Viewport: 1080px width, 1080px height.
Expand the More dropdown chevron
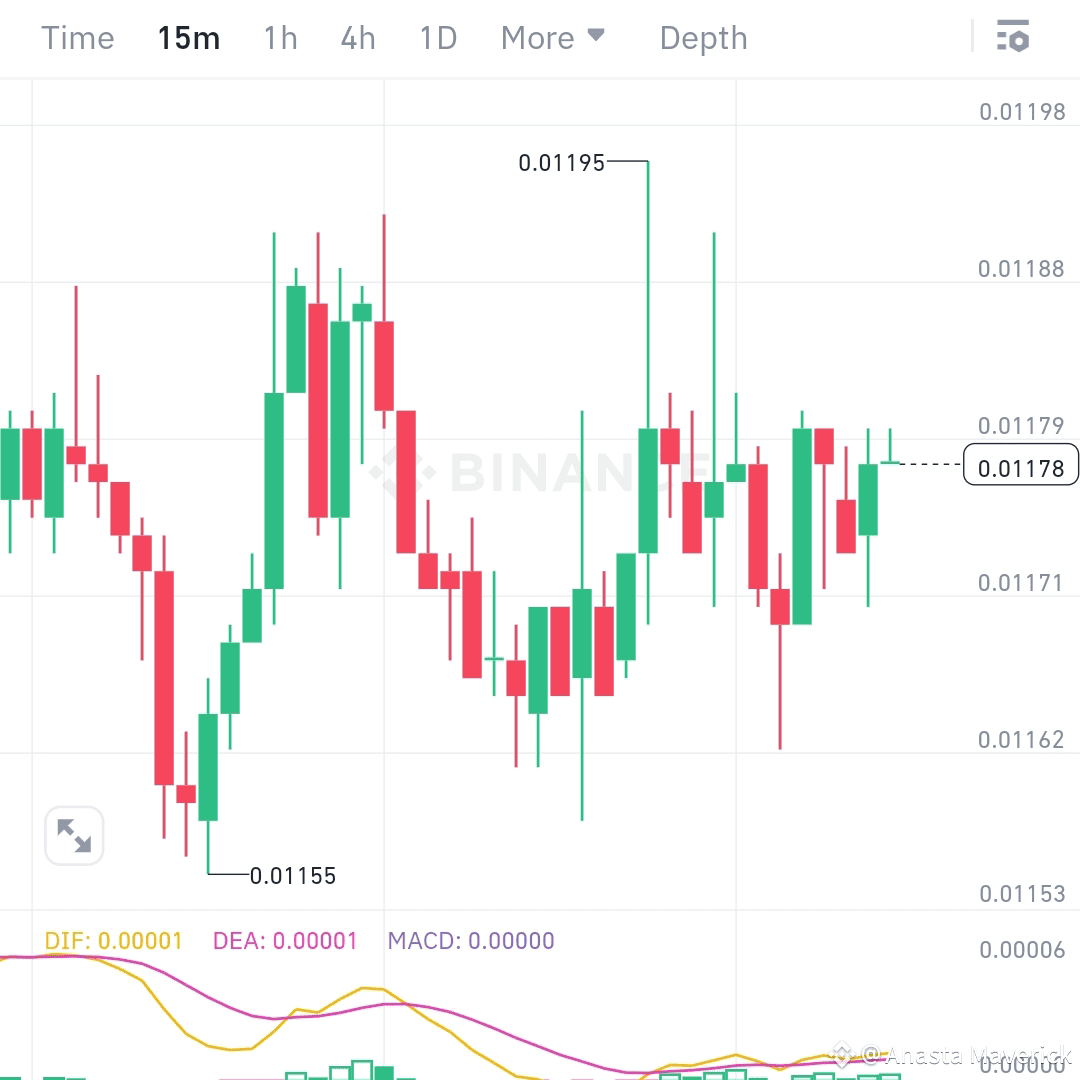[x=597, y=37]
